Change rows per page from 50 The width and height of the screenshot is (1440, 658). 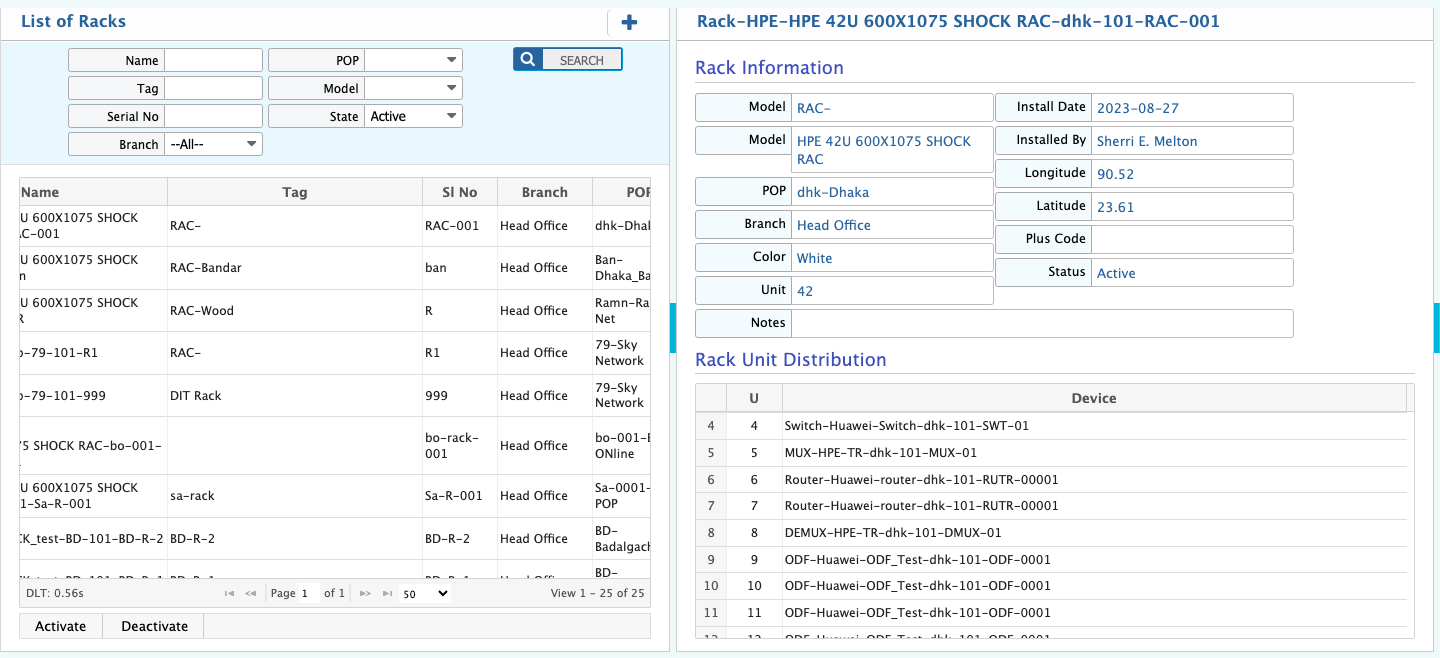pos(425,593)
